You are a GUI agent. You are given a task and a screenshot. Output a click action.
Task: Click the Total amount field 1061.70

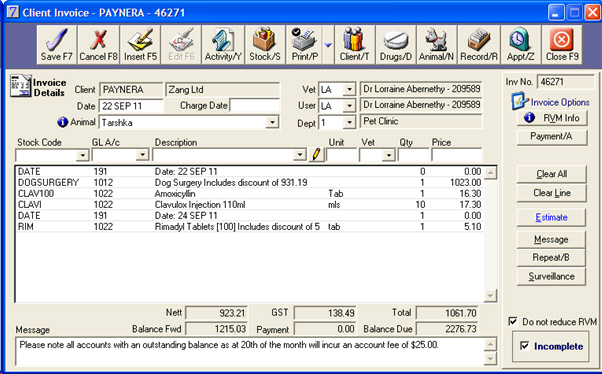coord(448,313)
